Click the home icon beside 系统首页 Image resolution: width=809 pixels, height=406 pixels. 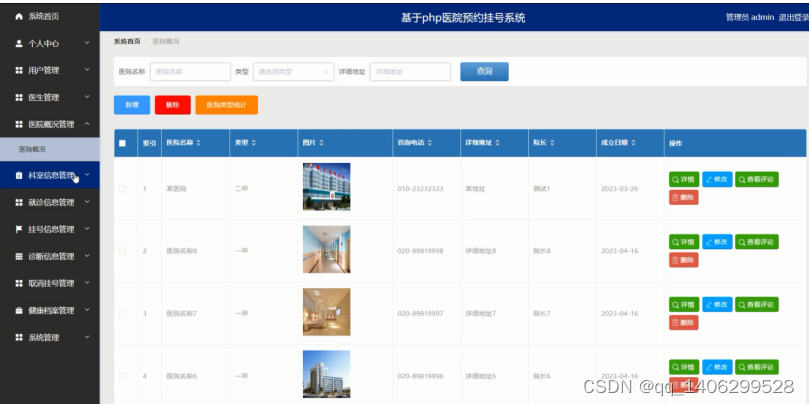(19, 17)
